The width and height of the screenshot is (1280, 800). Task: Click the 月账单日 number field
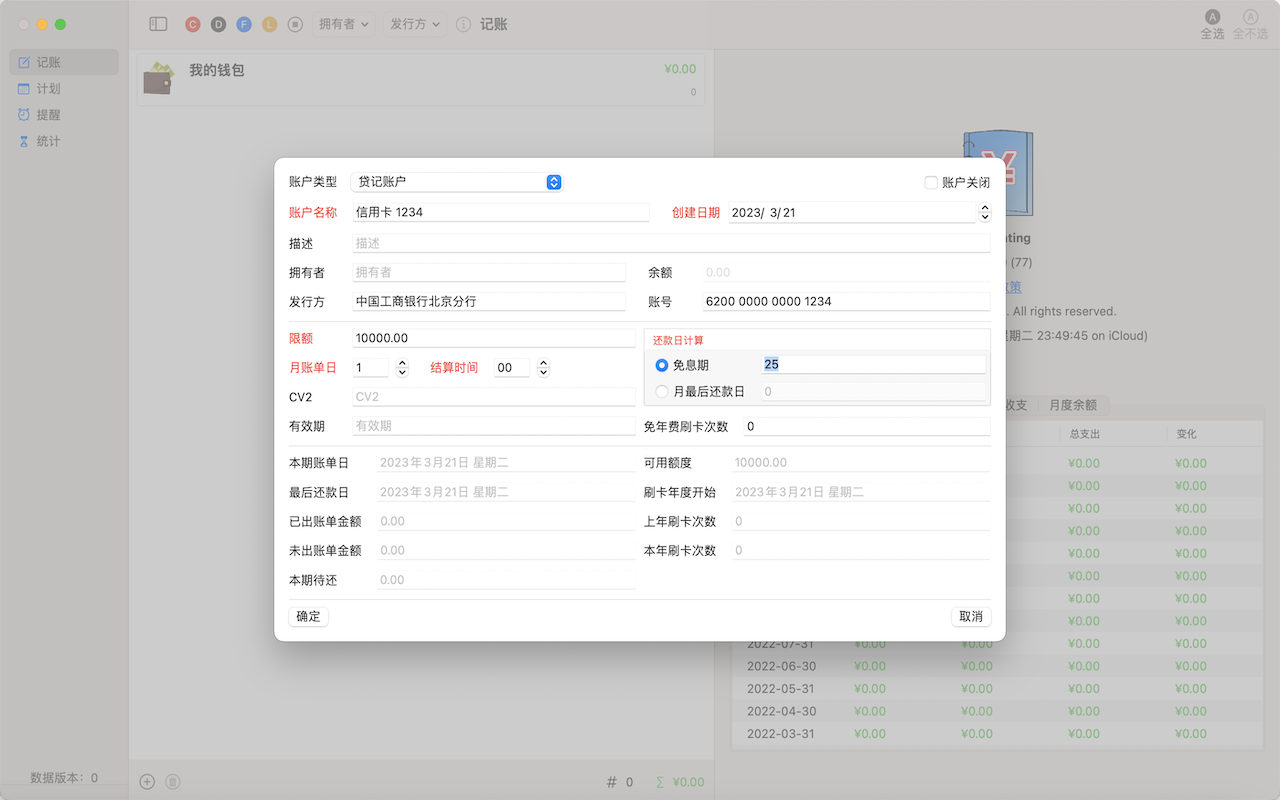pyautogui.click(x=370, y=367)
